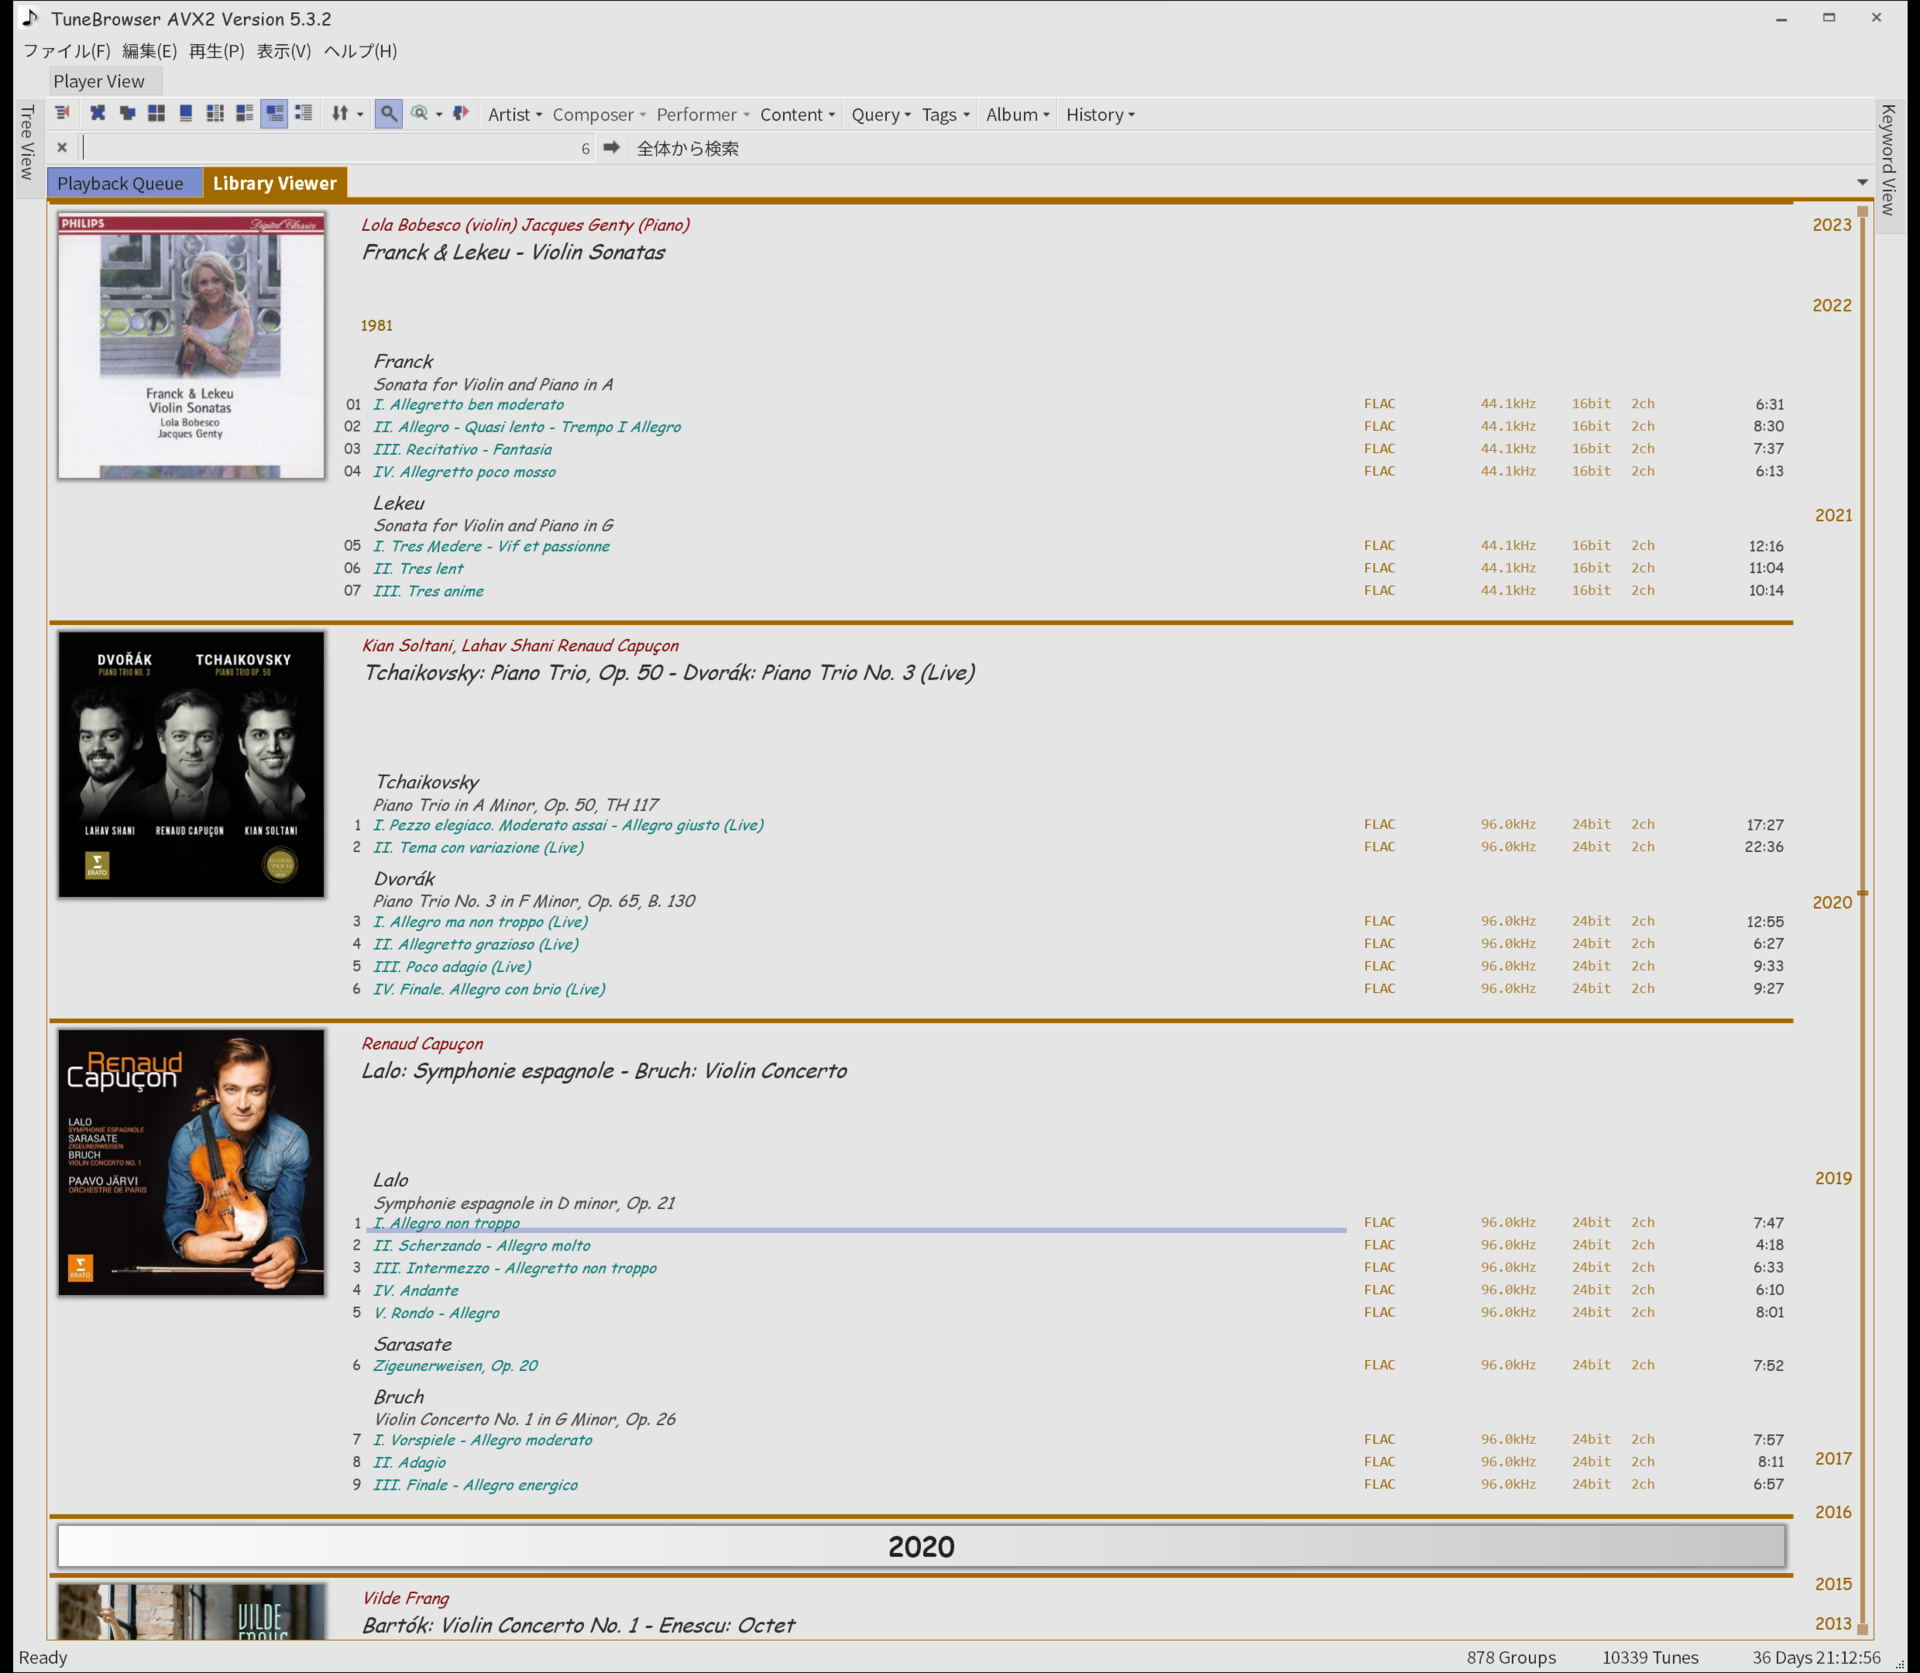Click the advanced search magnifier icon
Viewport: 1920px width, 1673px height.
pyautogui.click(x=420, y=114)
